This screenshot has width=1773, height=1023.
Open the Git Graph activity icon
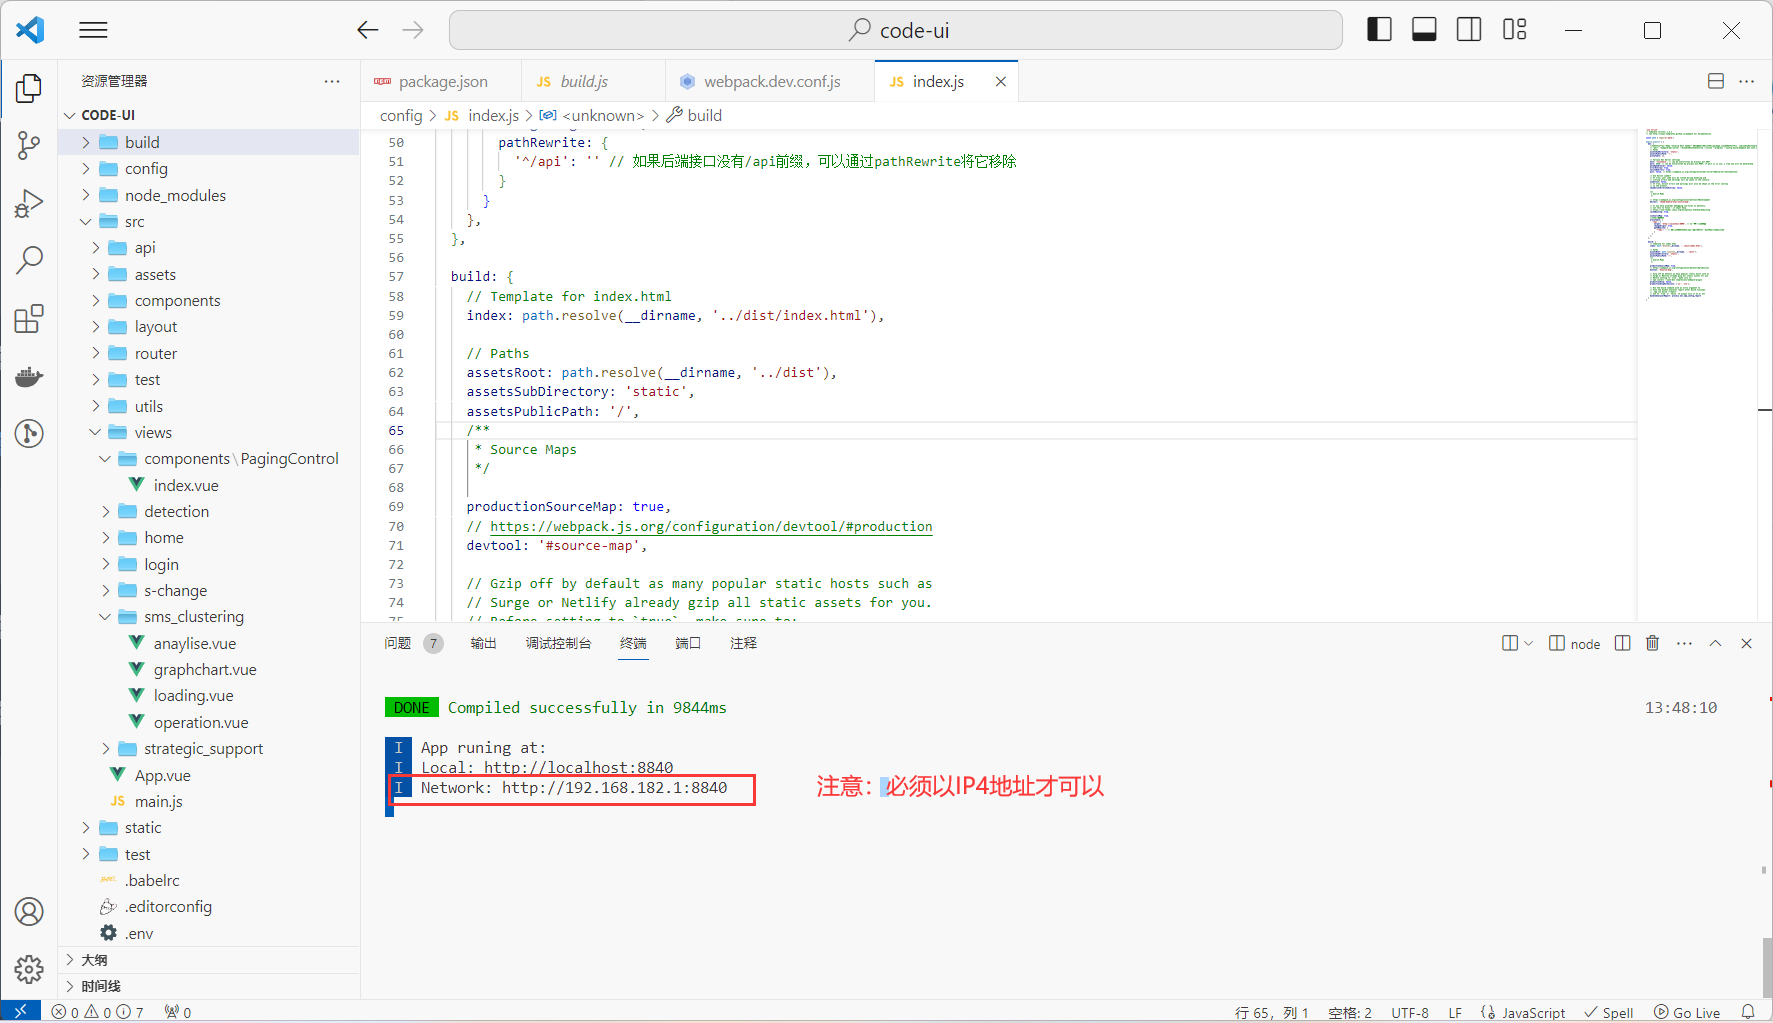(x=29, y=434)
